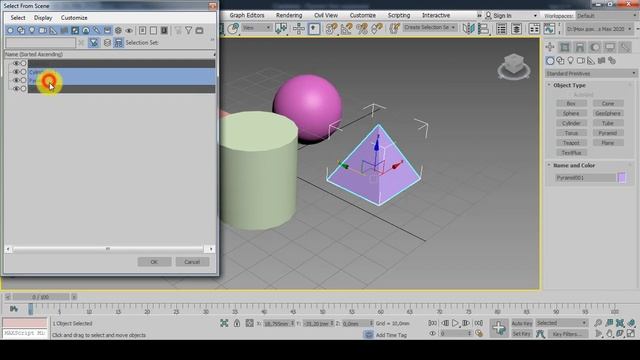This screenshot has height=360, width=640.
Task: Open the Create tab in command panel
Action: tap(550, 47)
